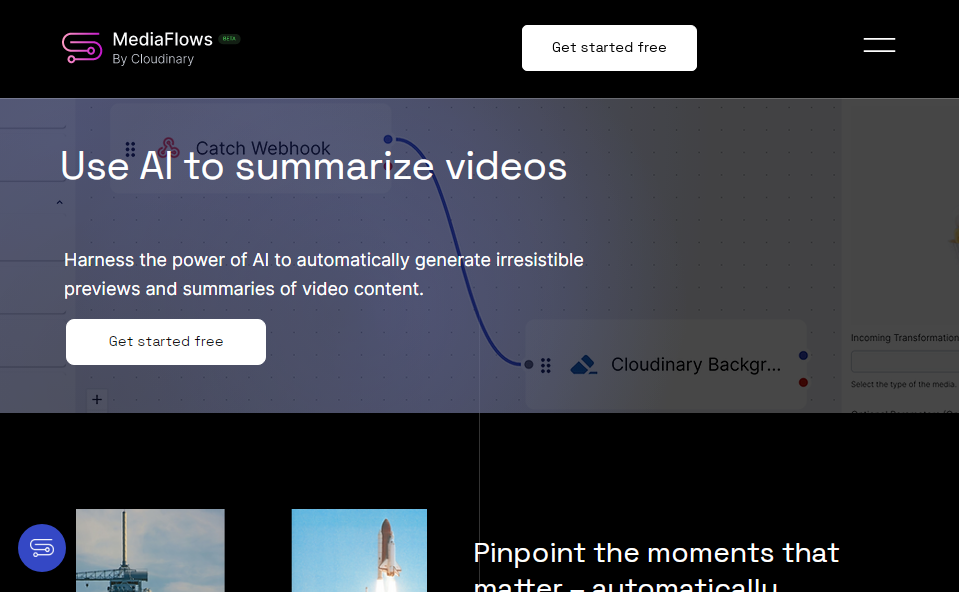
Task: Click the Catch Webhook pink webhook icon
Action: [168, 148]
